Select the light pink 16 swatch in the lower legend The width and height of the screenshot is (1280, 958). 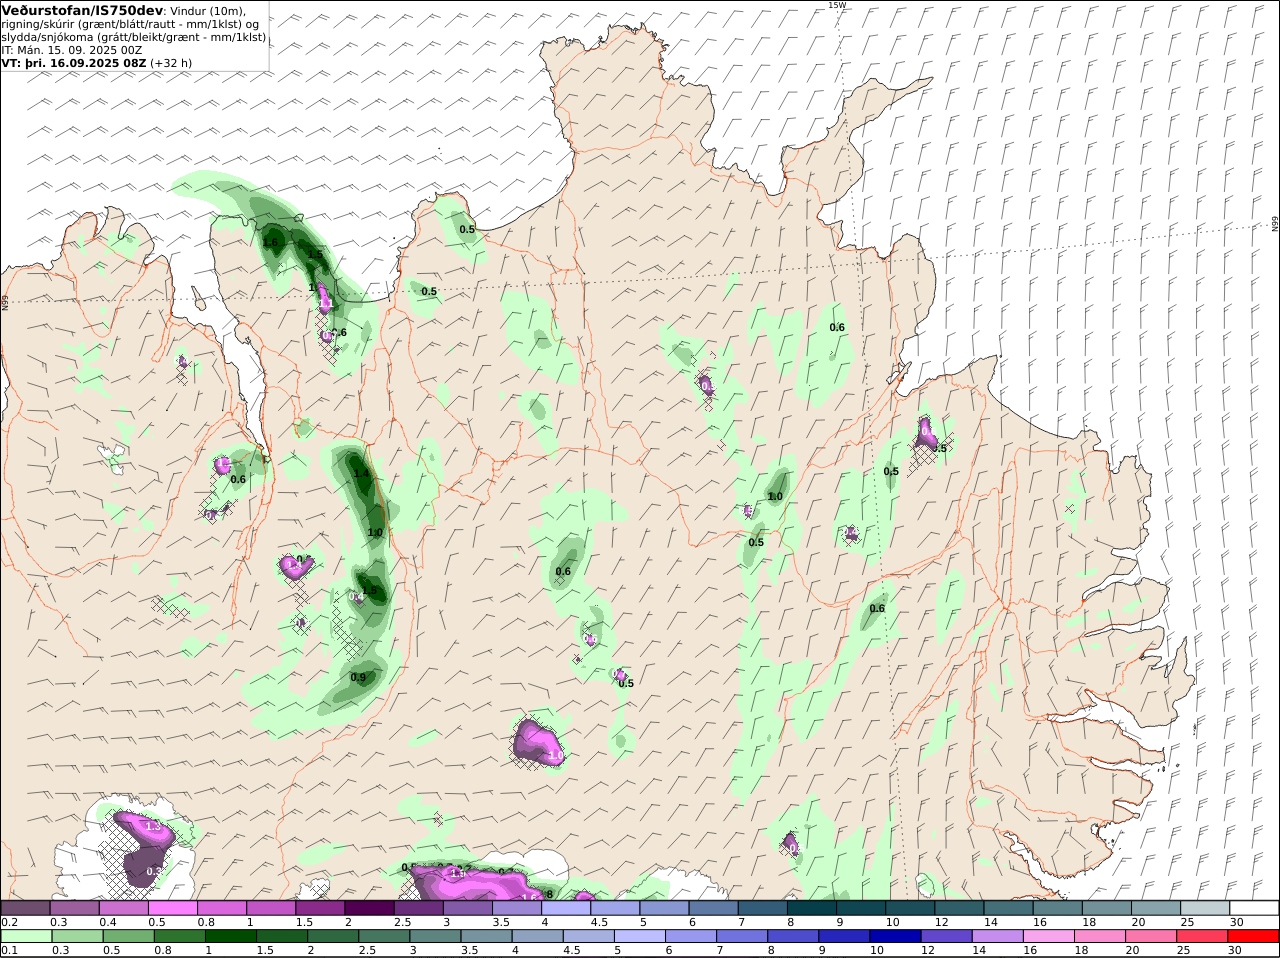tap(1048, 937)
